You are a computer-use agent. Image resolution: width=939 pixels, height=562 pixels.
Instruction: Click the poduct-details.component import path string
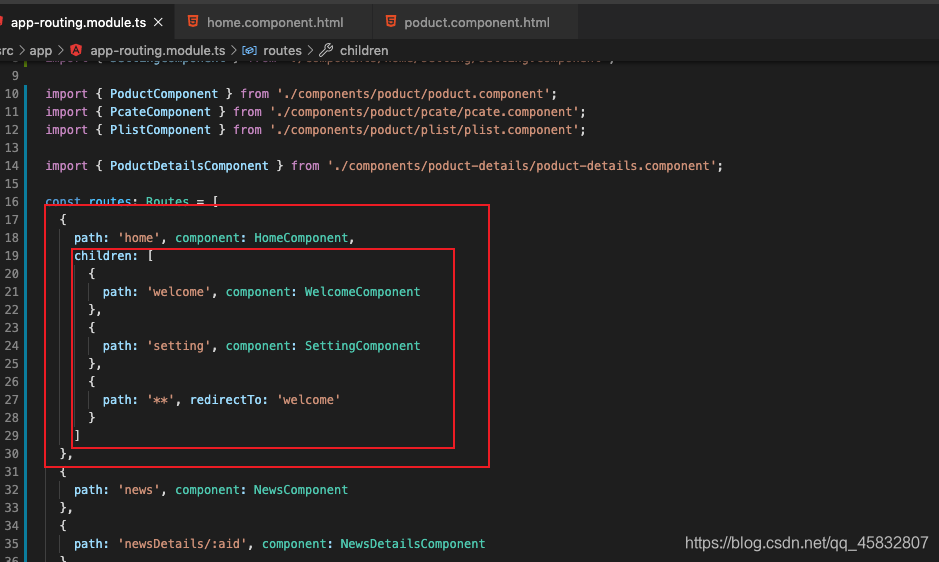(522, 165)
